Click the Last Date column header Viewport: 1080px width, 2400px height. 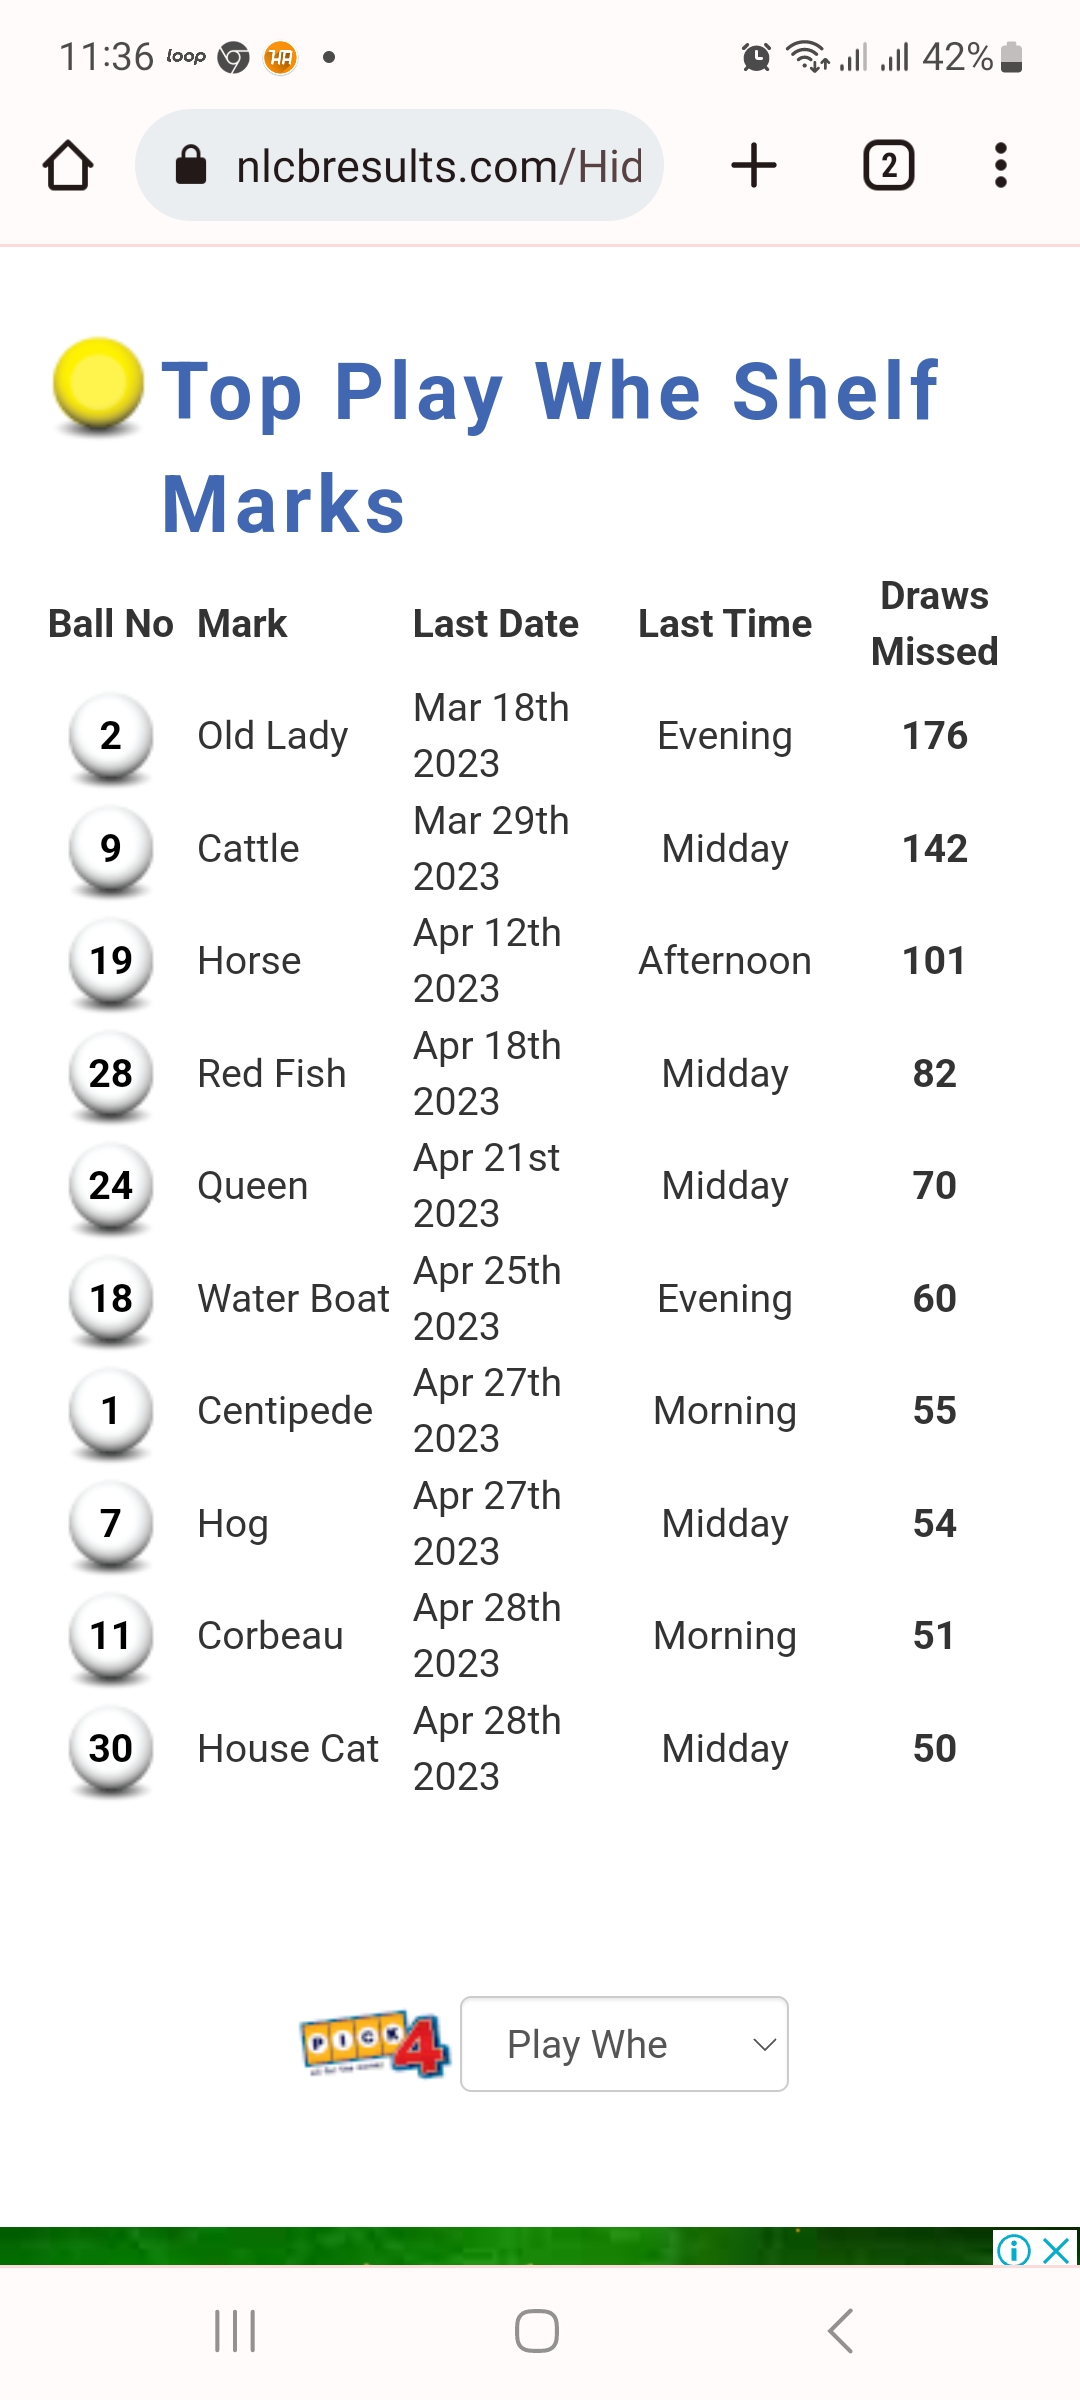coord(496,624)
